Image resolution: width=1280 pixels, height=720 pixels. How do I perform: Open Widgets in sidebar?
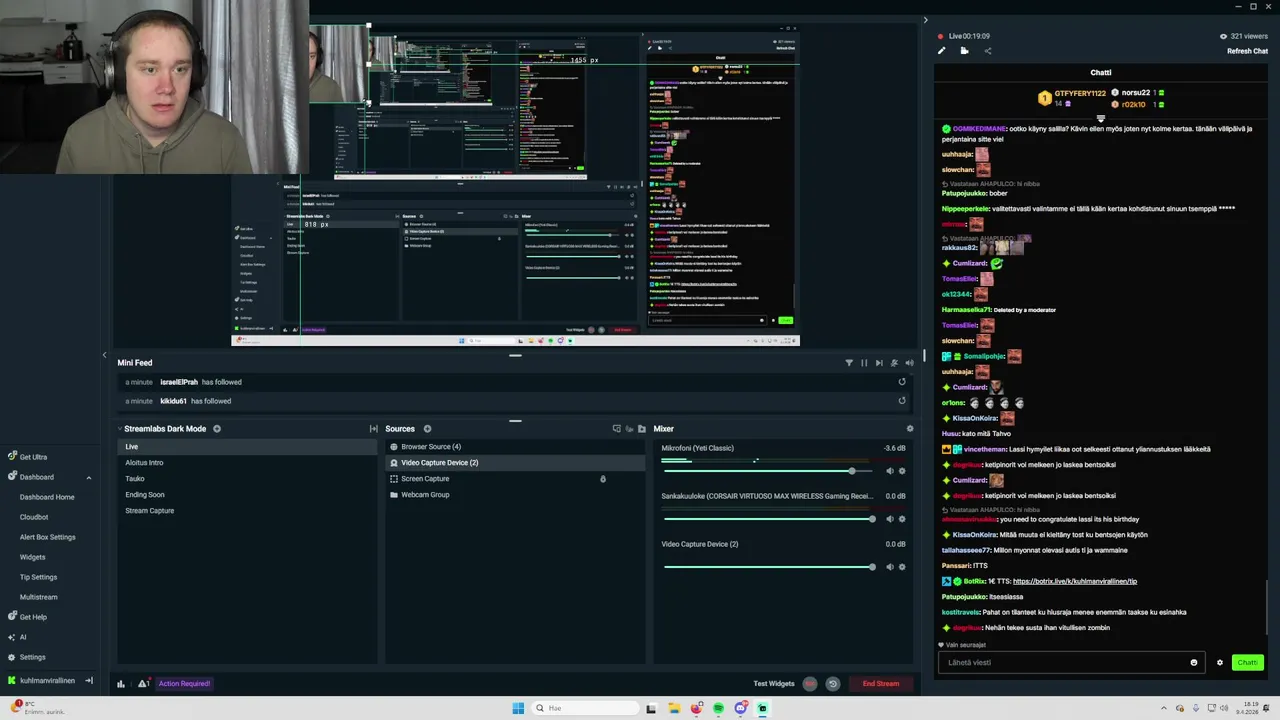tap(33, 557)
